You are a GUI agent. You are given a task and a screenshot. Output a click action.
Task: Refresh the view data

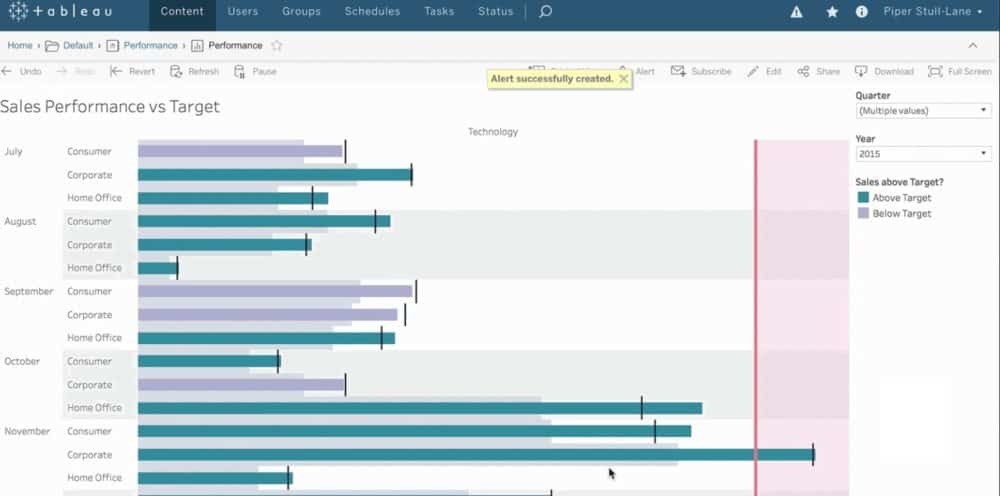pos(195,72)
